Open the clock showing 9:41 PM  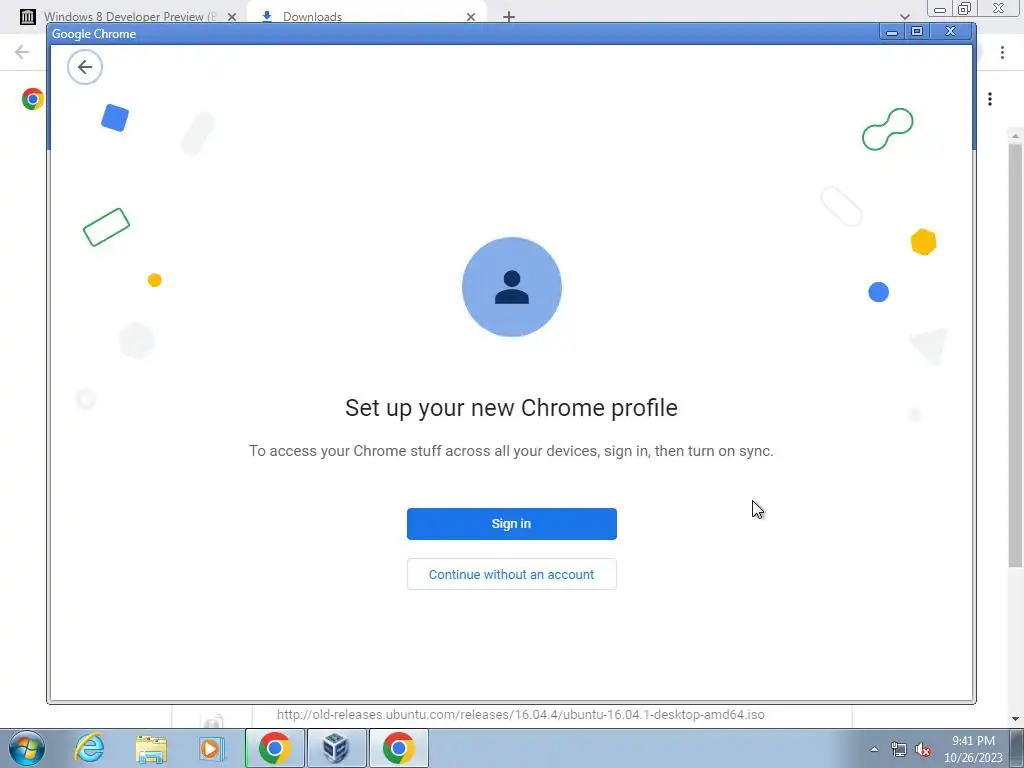973,749
